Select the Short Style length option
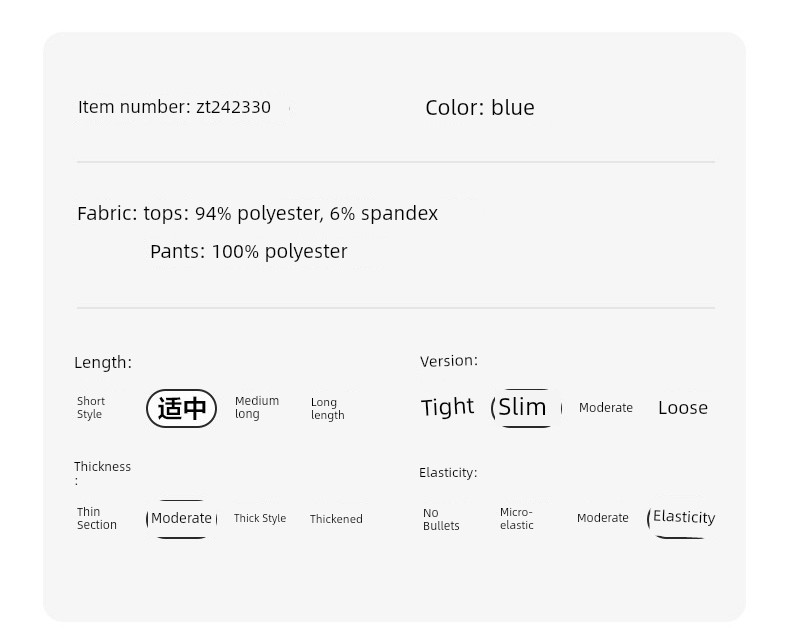Screen dimensions: 790x641 [x=91, y=408]
